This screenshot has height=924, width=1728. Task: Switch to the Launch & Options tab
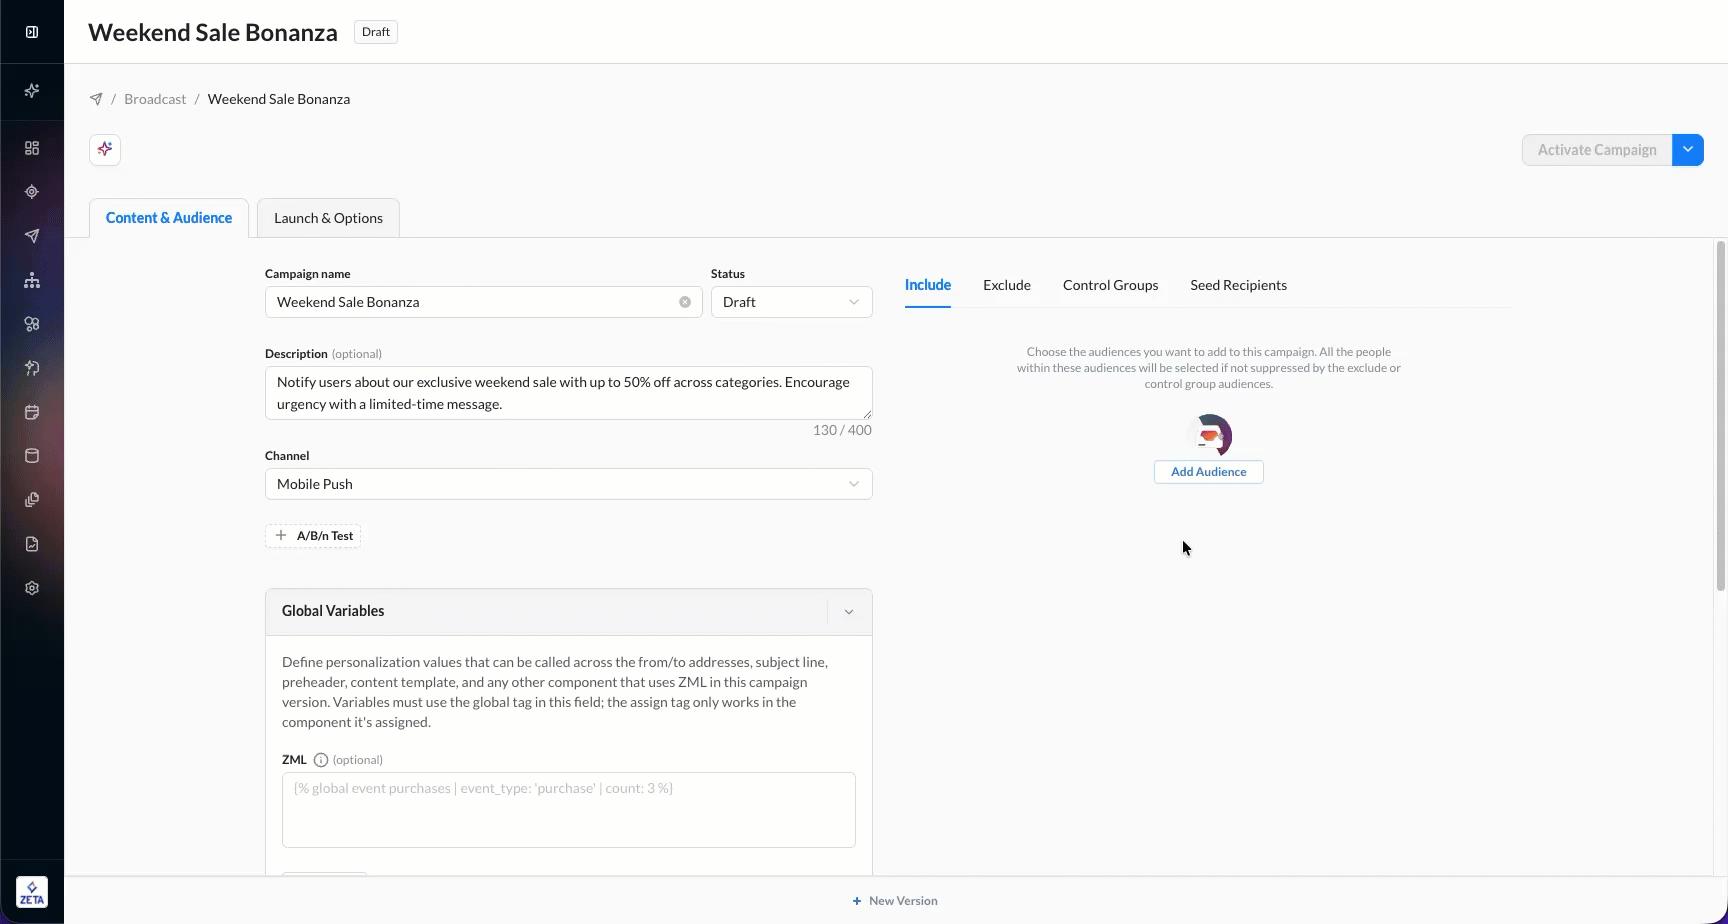328,218
